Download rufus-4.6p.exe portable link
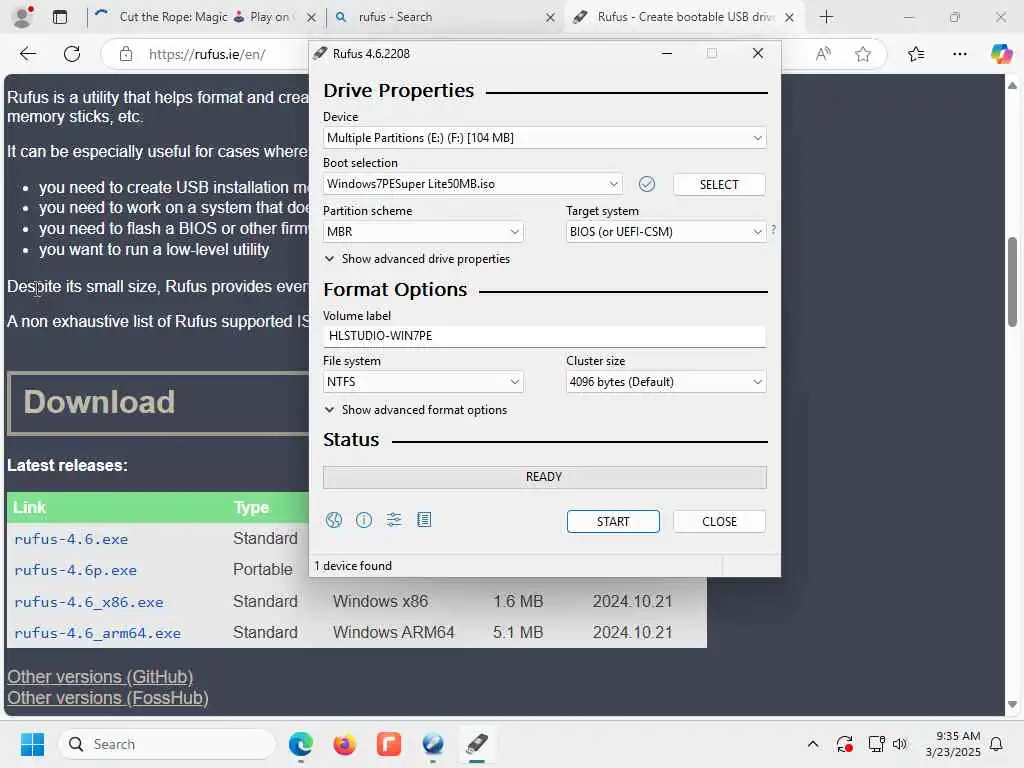 coord(76,570)
